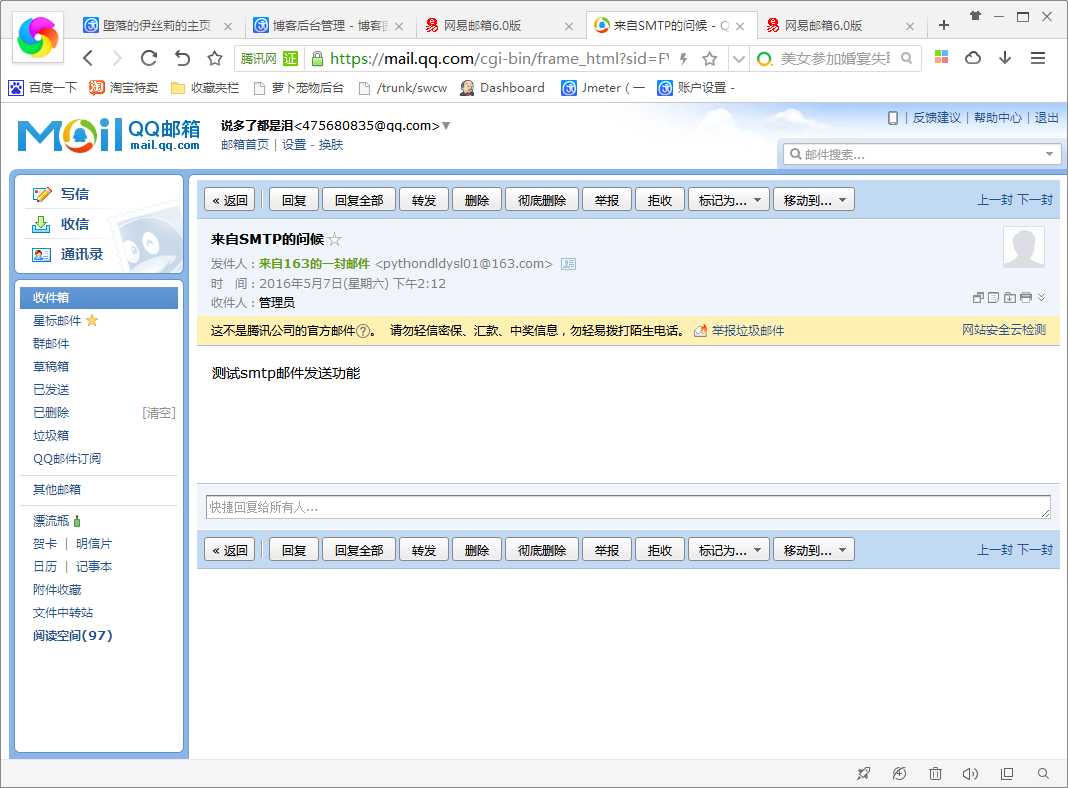Switch to last 网易邮箱6.0版 tab
Viewport: 1068px width, 788px height.
(840, 26)
